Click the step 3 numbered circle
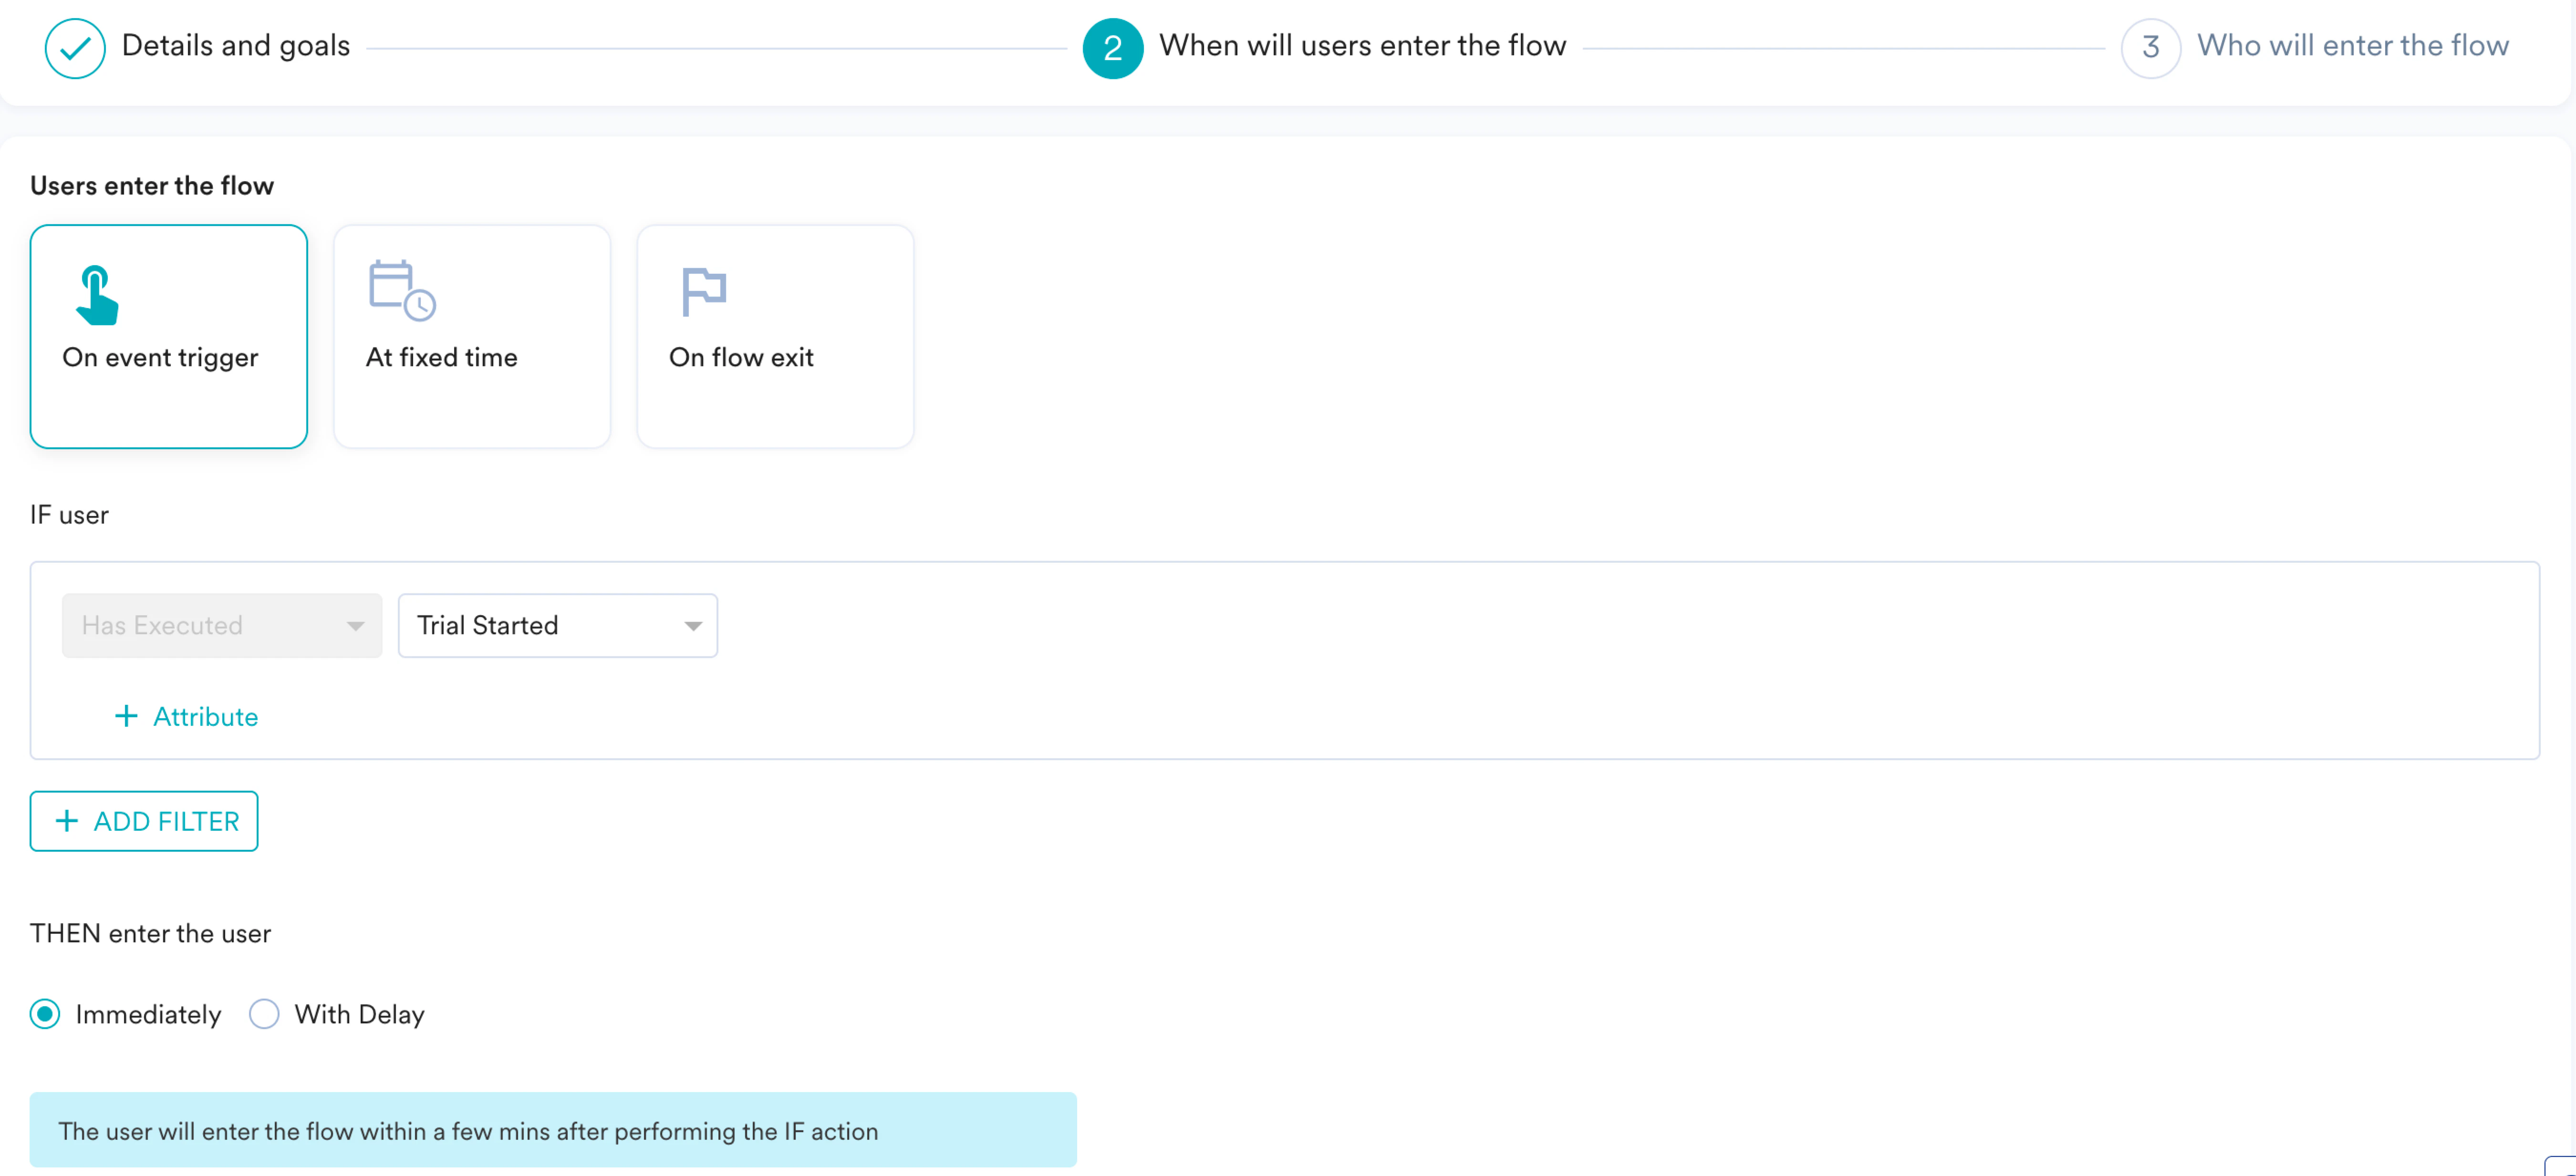This screenshot has width=2576, height=1176. click(2150, 47)
